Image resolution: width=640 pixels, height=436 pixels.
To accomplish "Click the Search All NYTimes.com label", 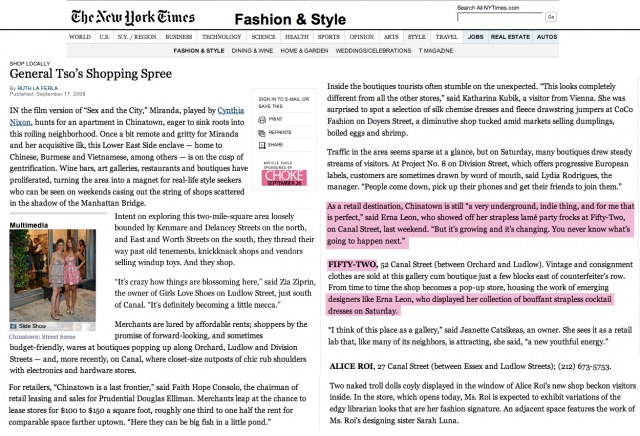I will [488, 8].
